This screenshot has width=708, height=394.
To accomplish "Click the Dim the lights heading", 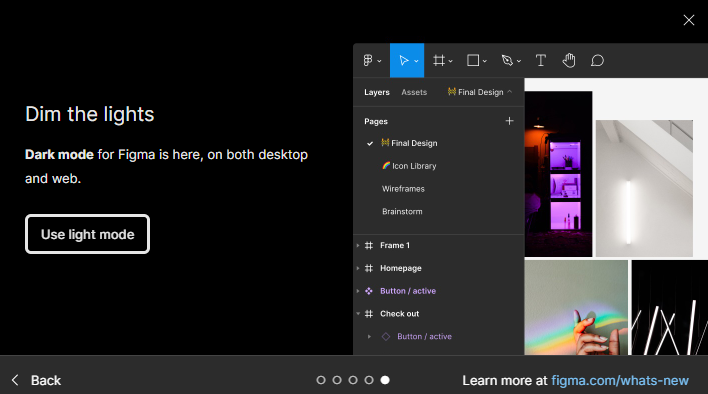I will tap(89, 114).
